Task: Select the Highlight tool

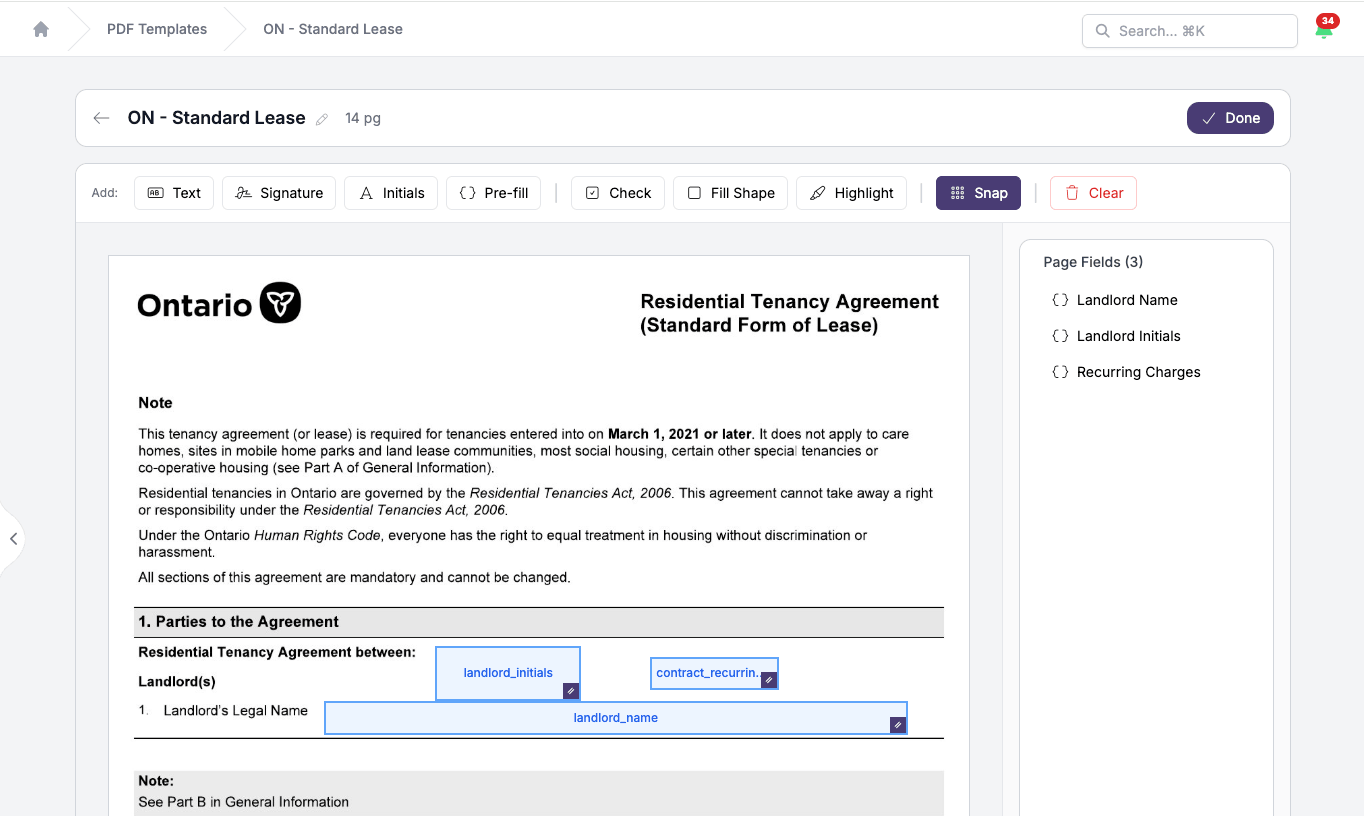Action: click(x=851, y=193)
